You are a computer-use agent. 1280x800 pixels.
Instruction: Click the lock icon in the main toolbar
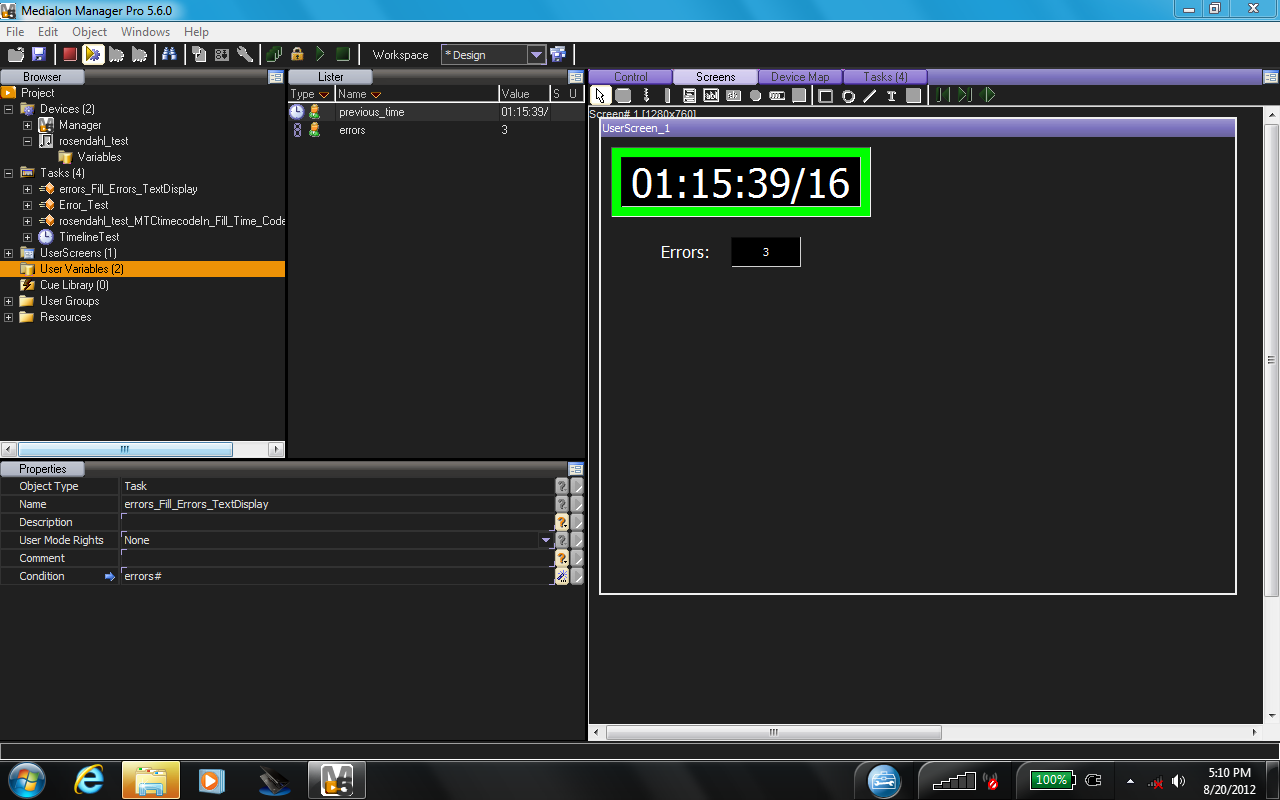point(297,54)
